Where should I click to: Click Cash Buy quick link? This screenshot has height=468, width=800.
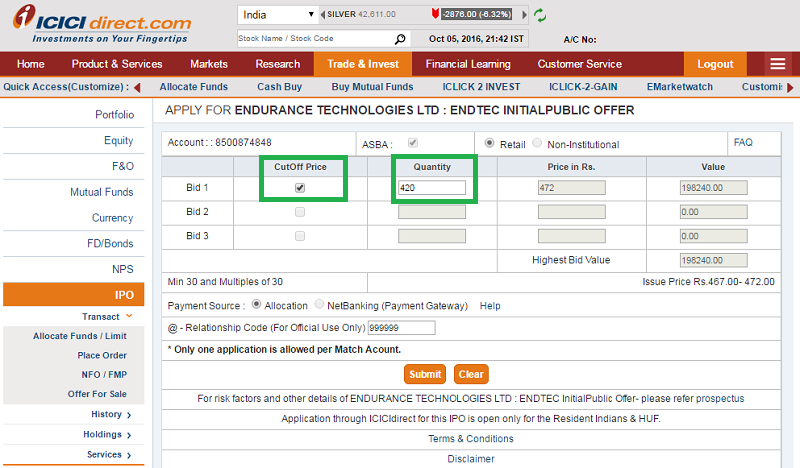(280, 87)
